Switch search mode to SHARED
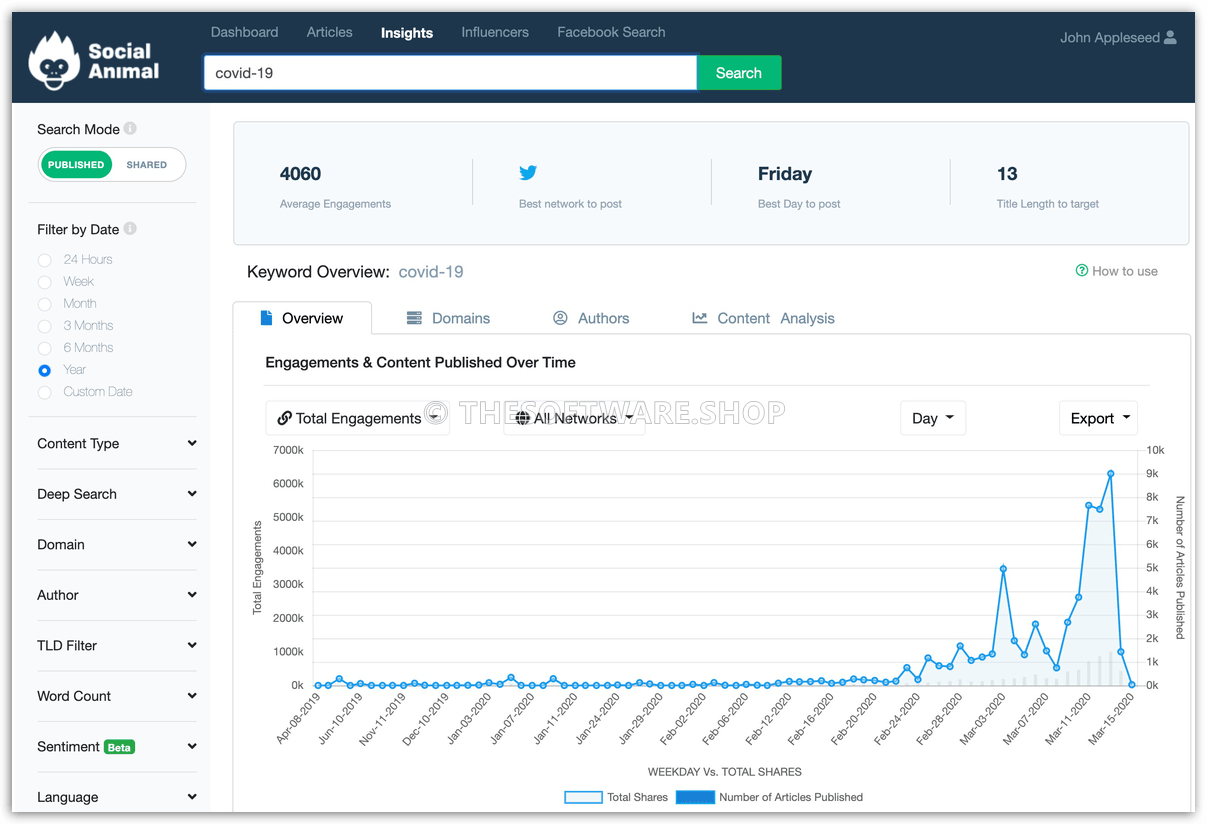The width and height of the screenshot is (1207, 824). point(146,165)
